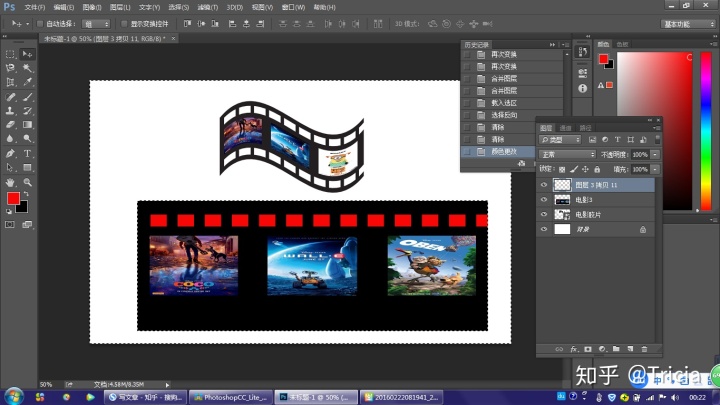Open the 不透明度 opacity slider arrow
The image size is (720, 405).
pos(655,155)
